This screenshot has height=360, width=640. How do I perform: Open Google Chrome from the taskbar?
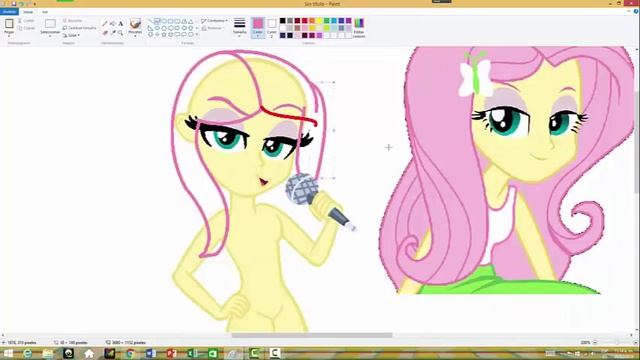130,353
